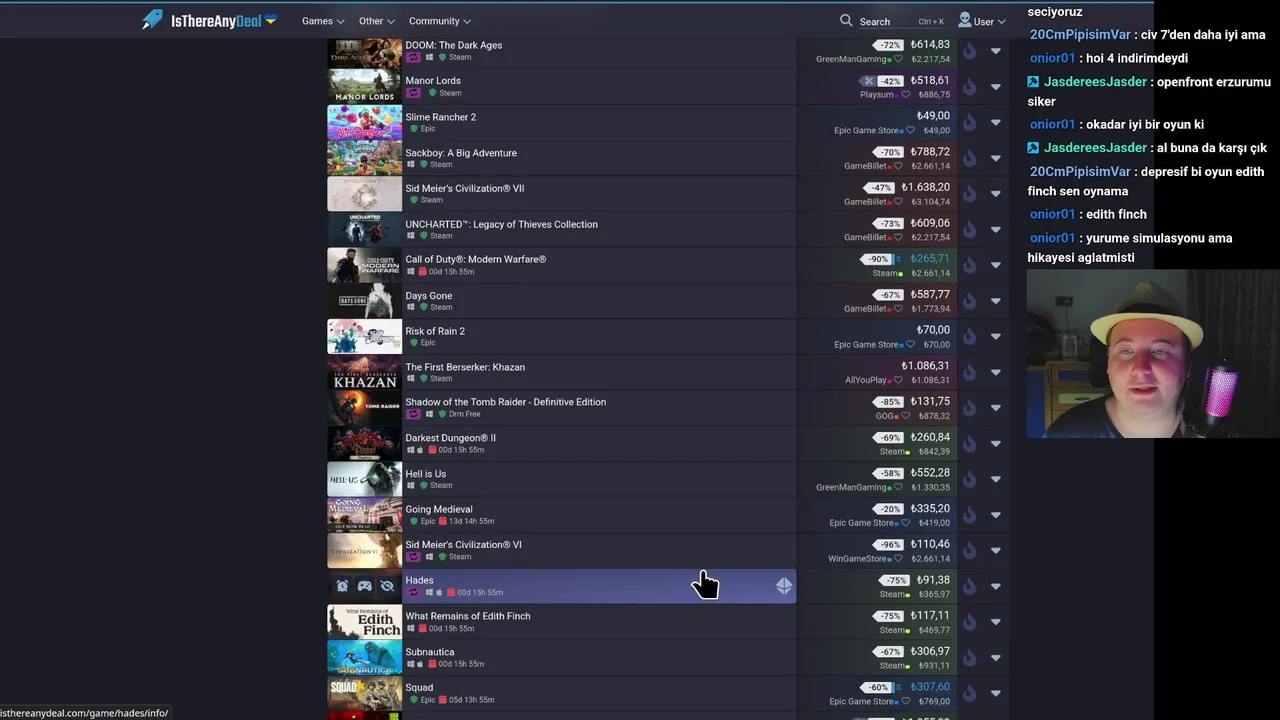Click the flame icon for Going Medieval
The image size is (1280, 720).
(x=969, y=515)
